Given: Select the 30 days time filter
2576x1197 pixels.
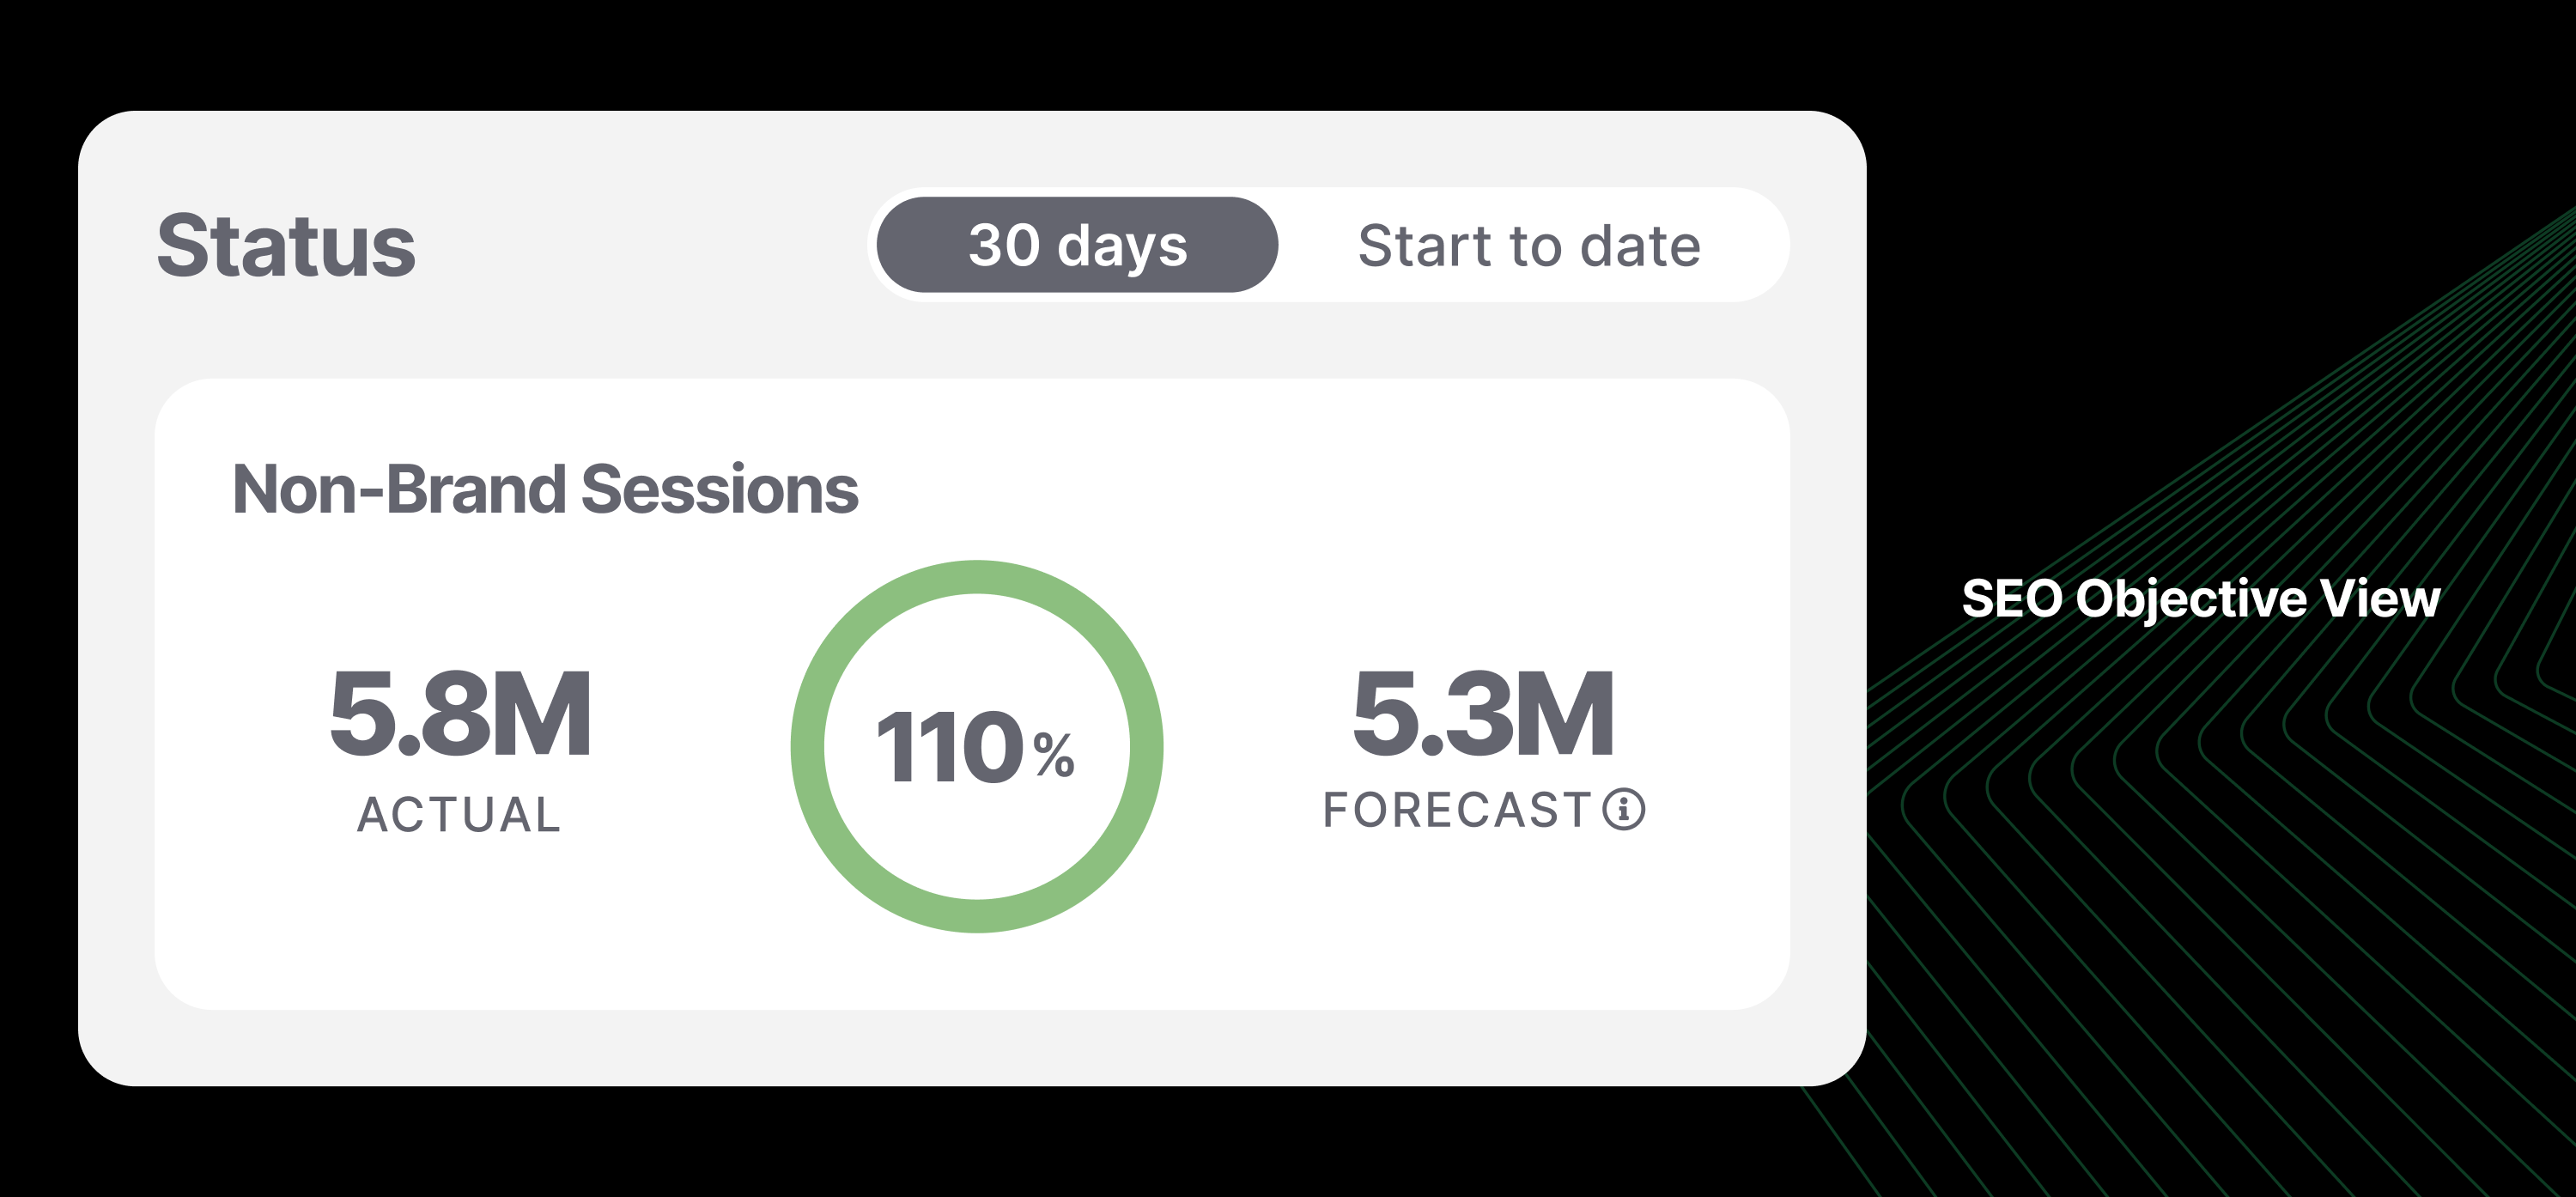Looking at the screenshot, I should point(1077,246).
